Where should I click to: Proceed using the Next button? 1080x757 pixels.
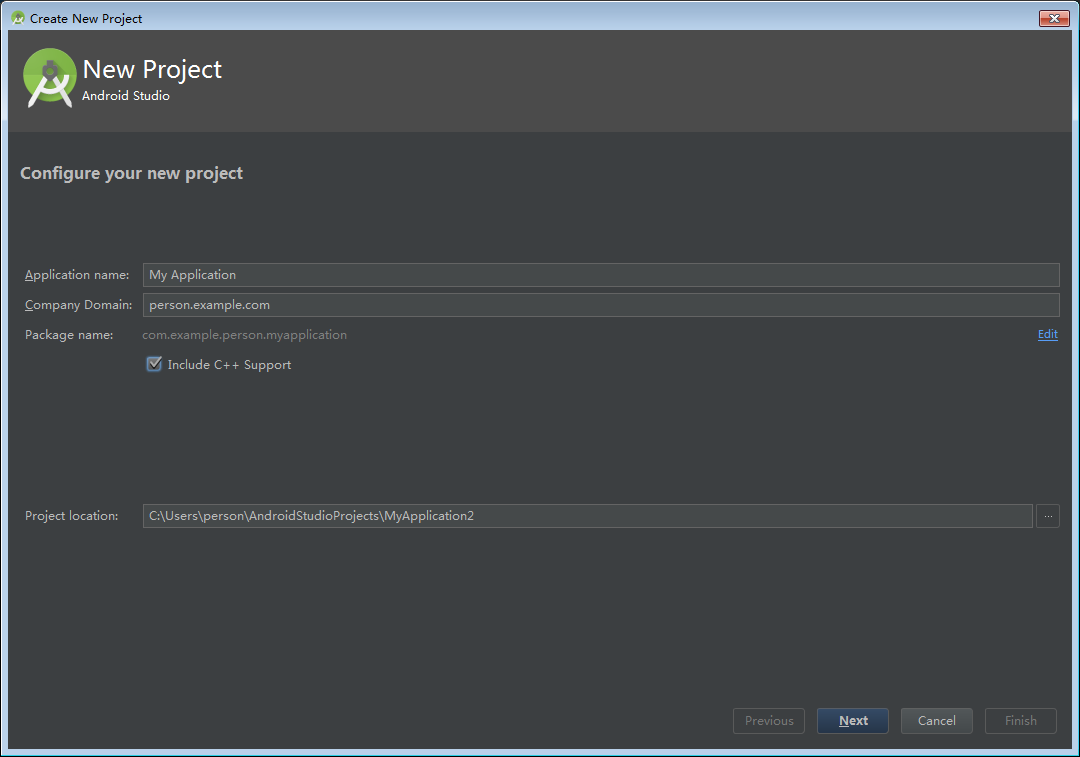[x=852, y=720]
